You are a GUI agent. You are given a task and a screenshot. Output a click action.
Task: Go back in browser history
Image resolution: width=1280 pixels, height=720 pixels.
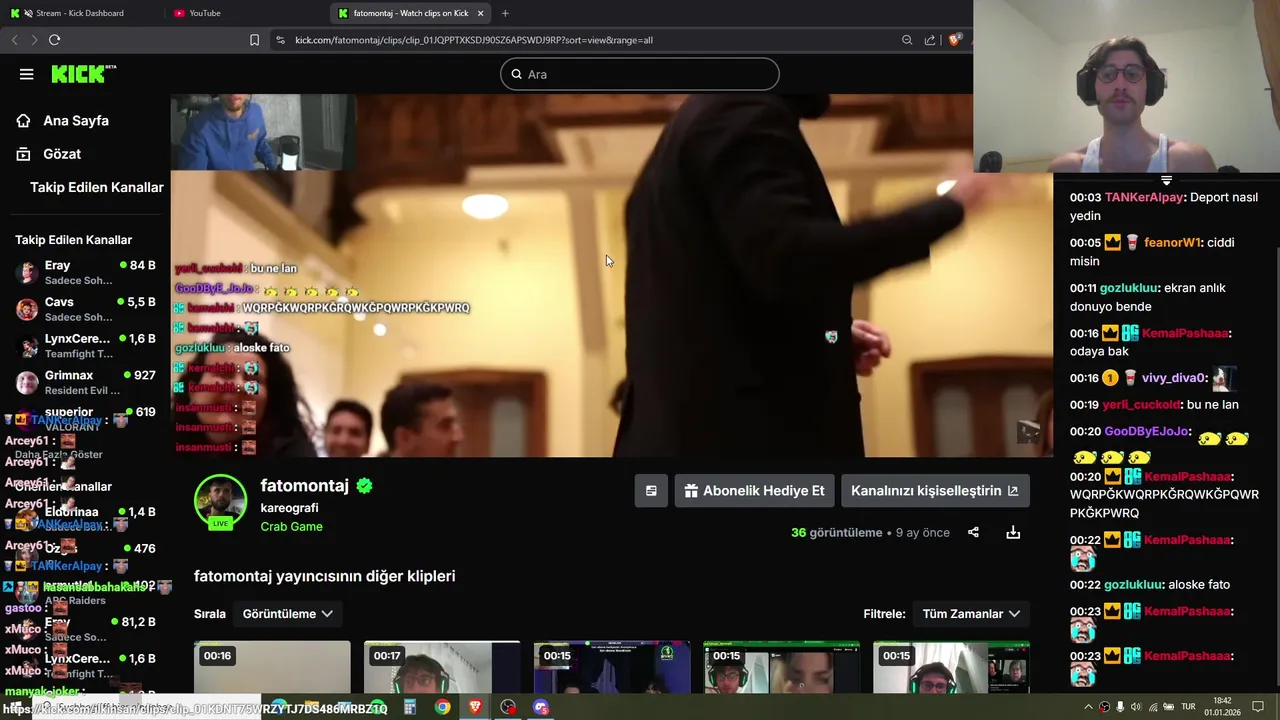[14, 40]
